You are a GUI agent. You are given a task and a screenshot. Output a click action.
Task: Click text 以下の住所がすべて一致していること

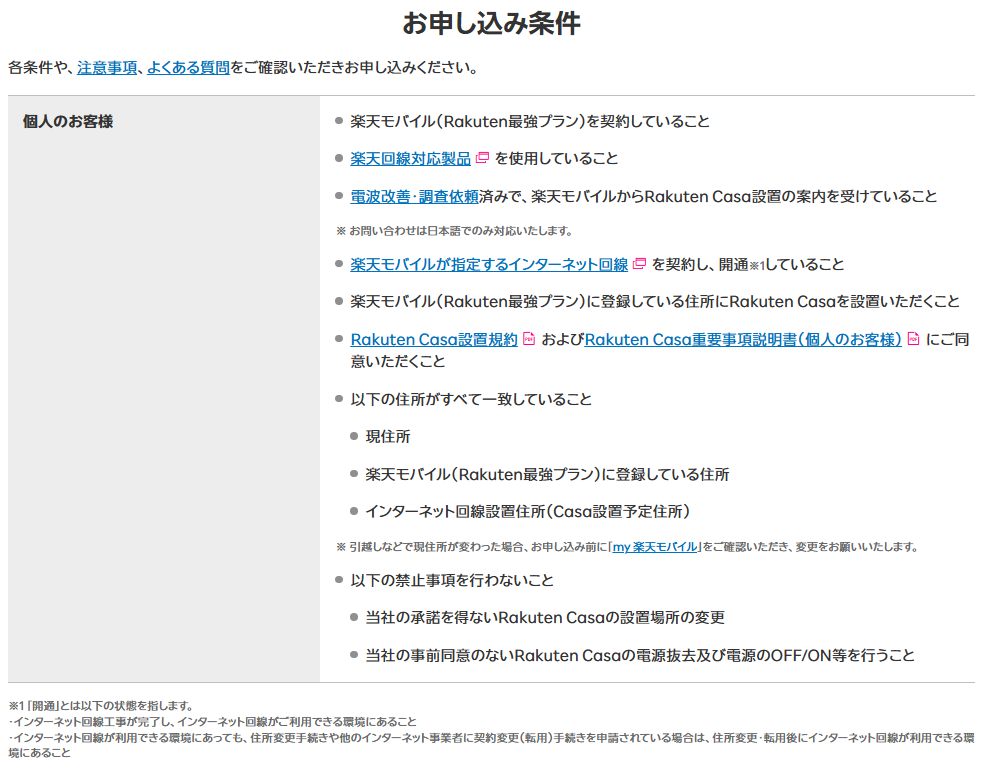pos(471,400)
